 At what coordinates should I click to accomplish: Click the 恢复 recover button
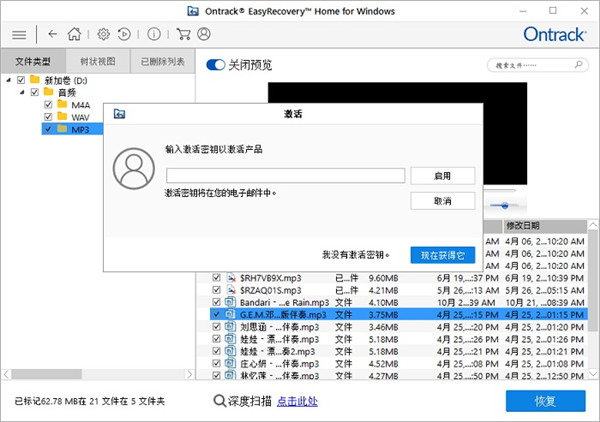pos(545,401)
